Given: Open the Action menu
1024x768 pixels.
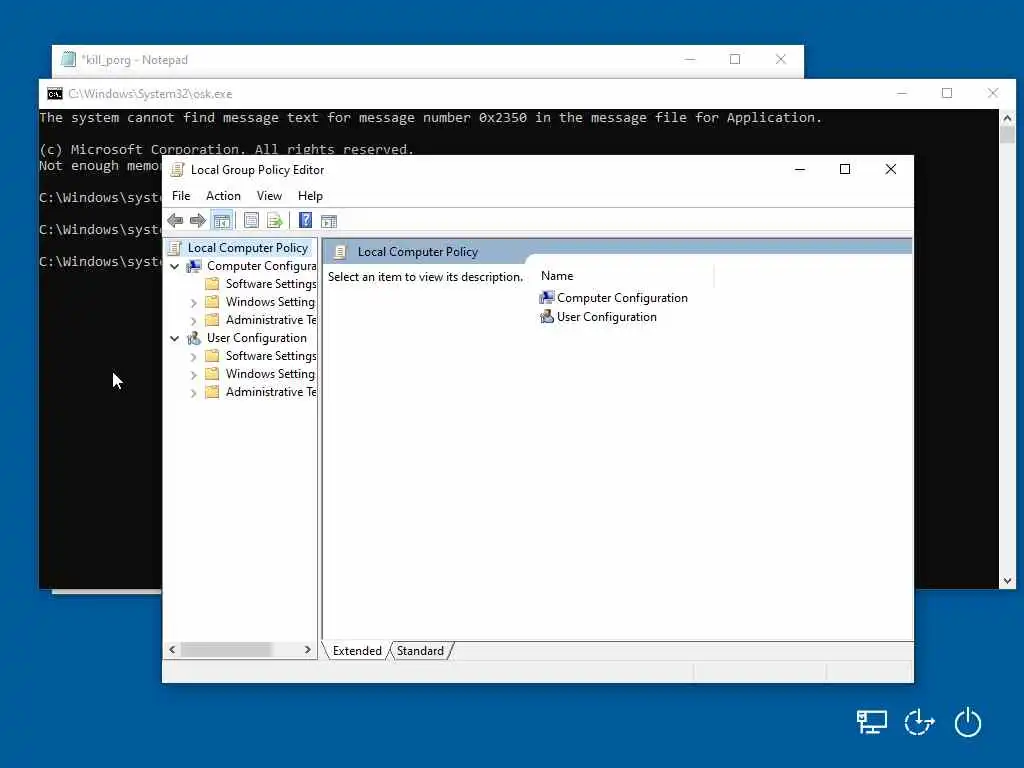Looking at the screenshot, I should (x=223, y=196).
